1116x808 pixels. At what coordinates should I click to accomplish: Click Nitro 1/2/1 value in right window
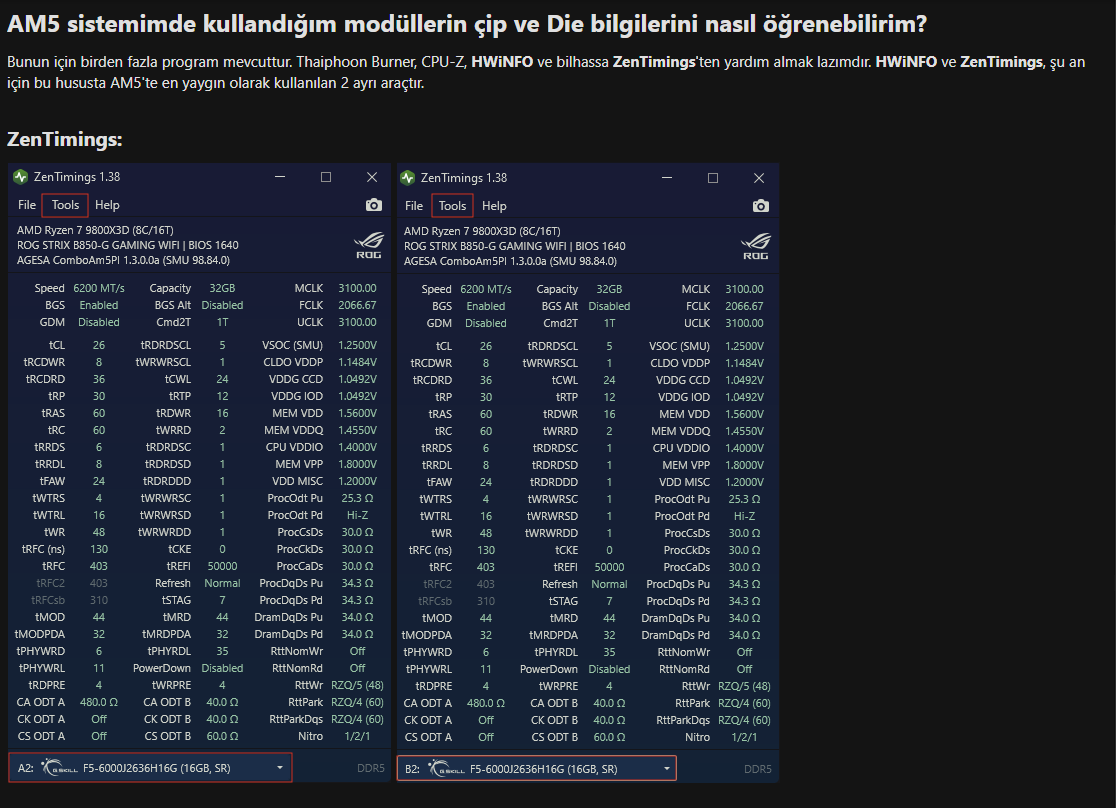tap(744, 737)
